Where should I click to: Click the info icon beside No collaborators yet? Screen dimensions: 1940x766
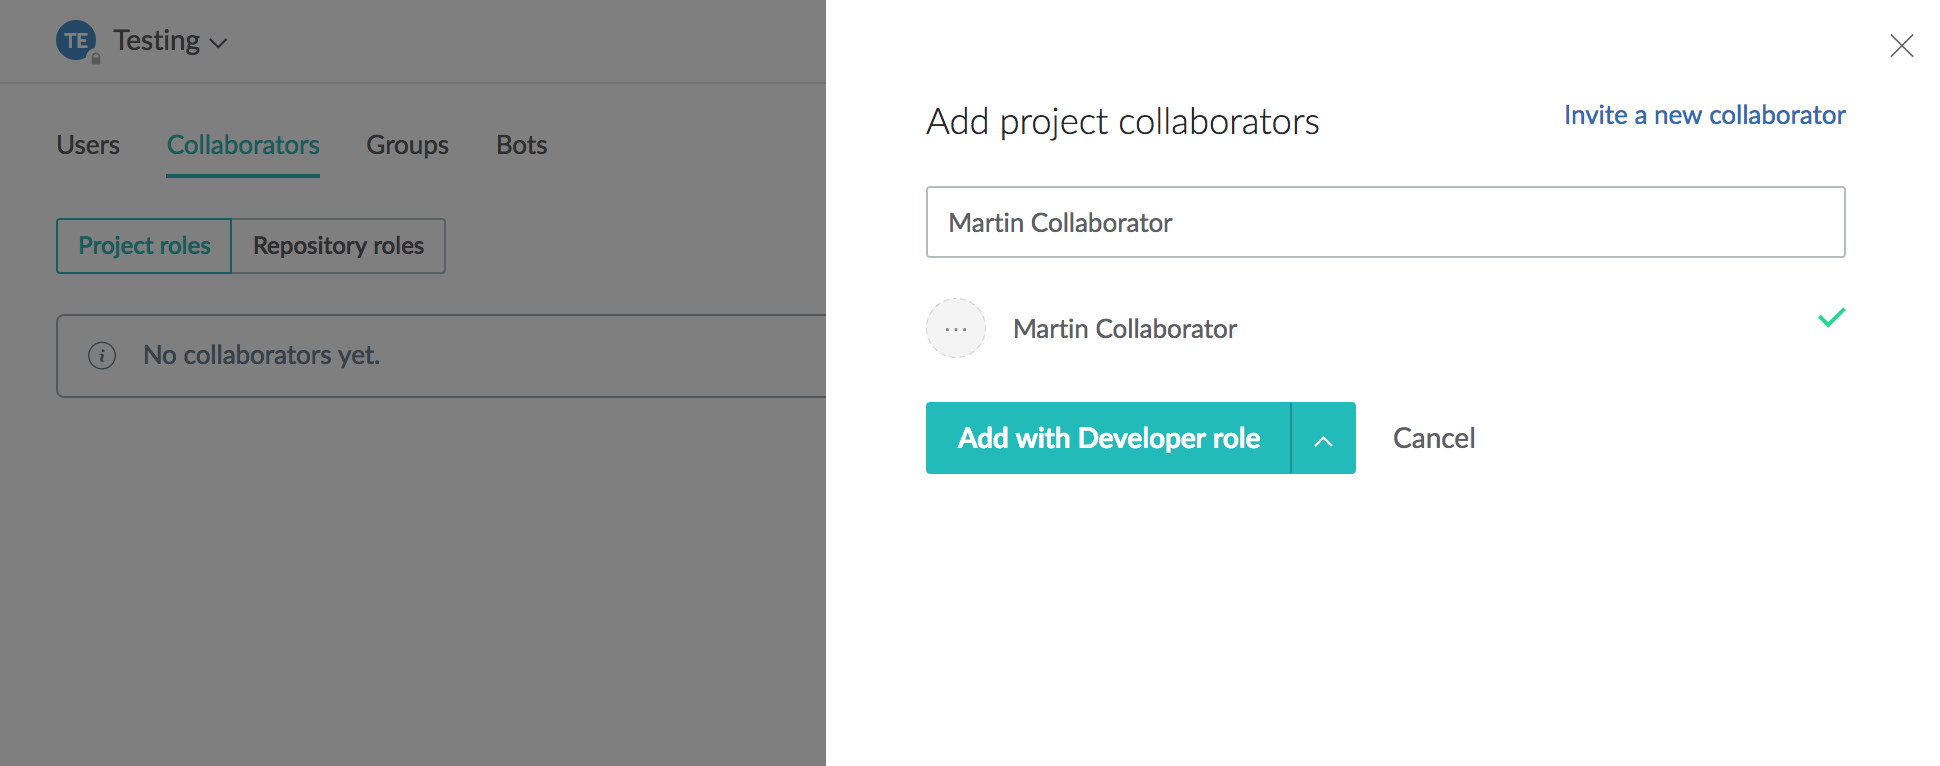(102, 355)
